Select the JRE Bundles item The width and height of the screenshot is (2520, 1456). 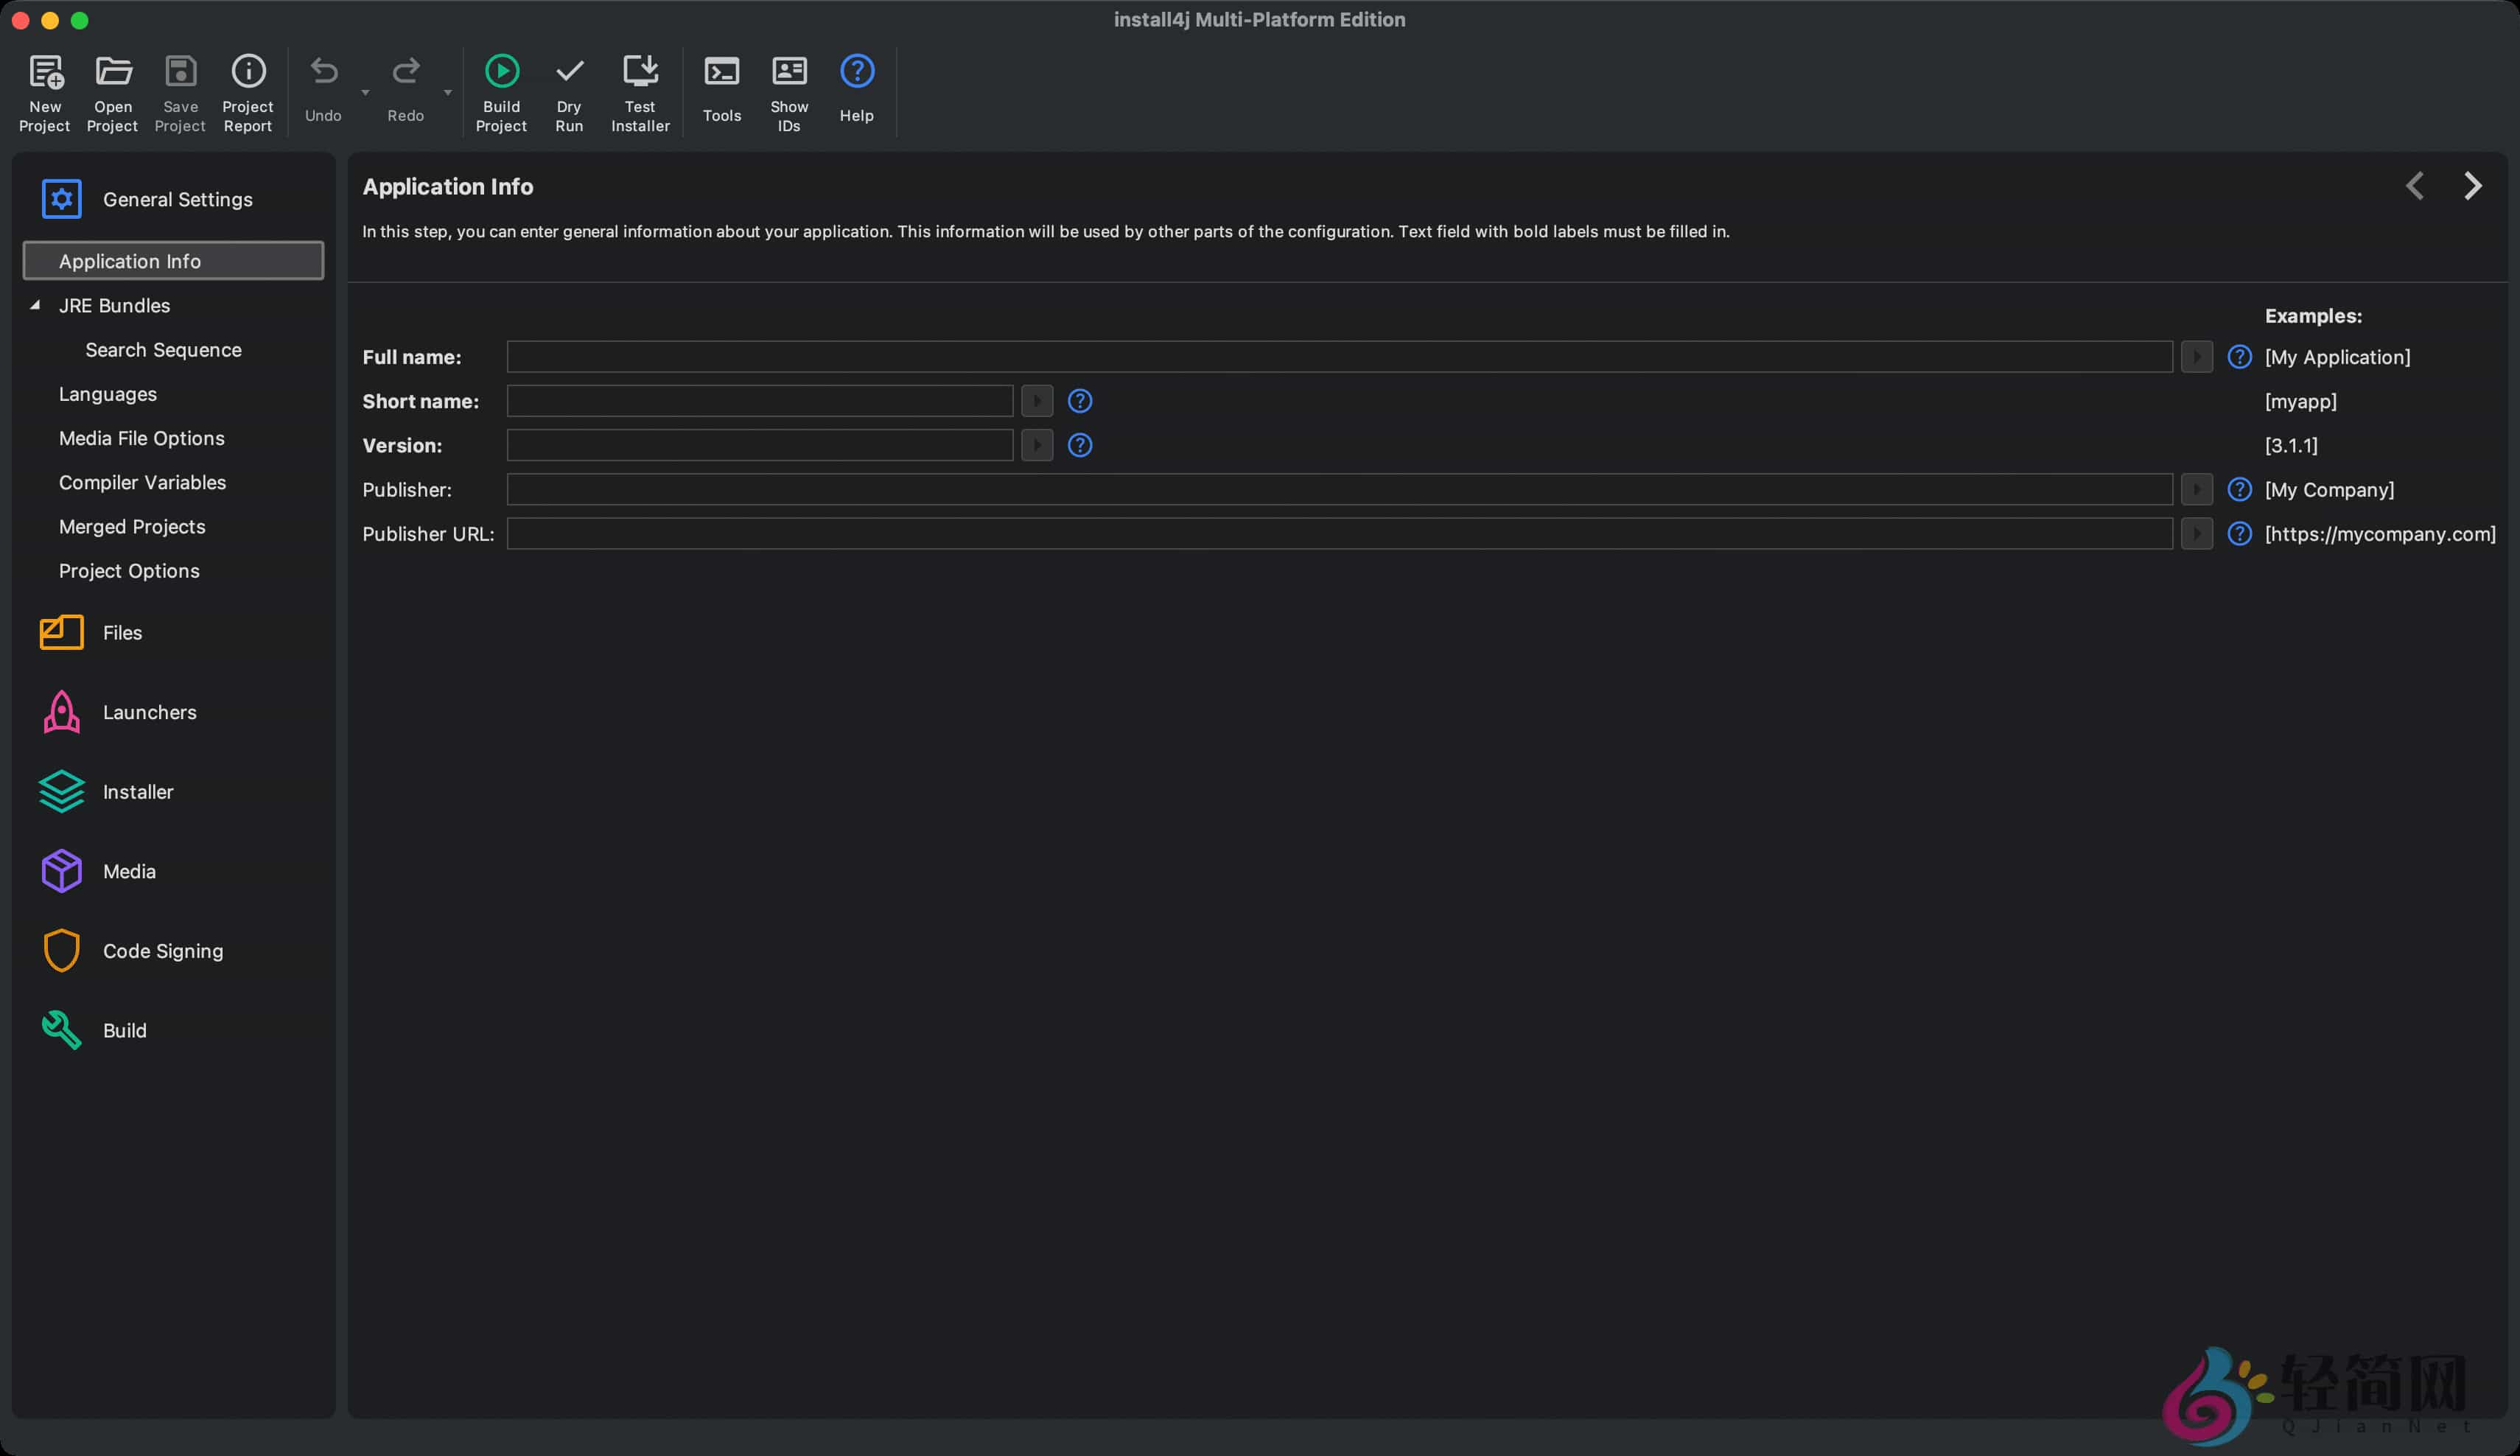pos(114,305)
